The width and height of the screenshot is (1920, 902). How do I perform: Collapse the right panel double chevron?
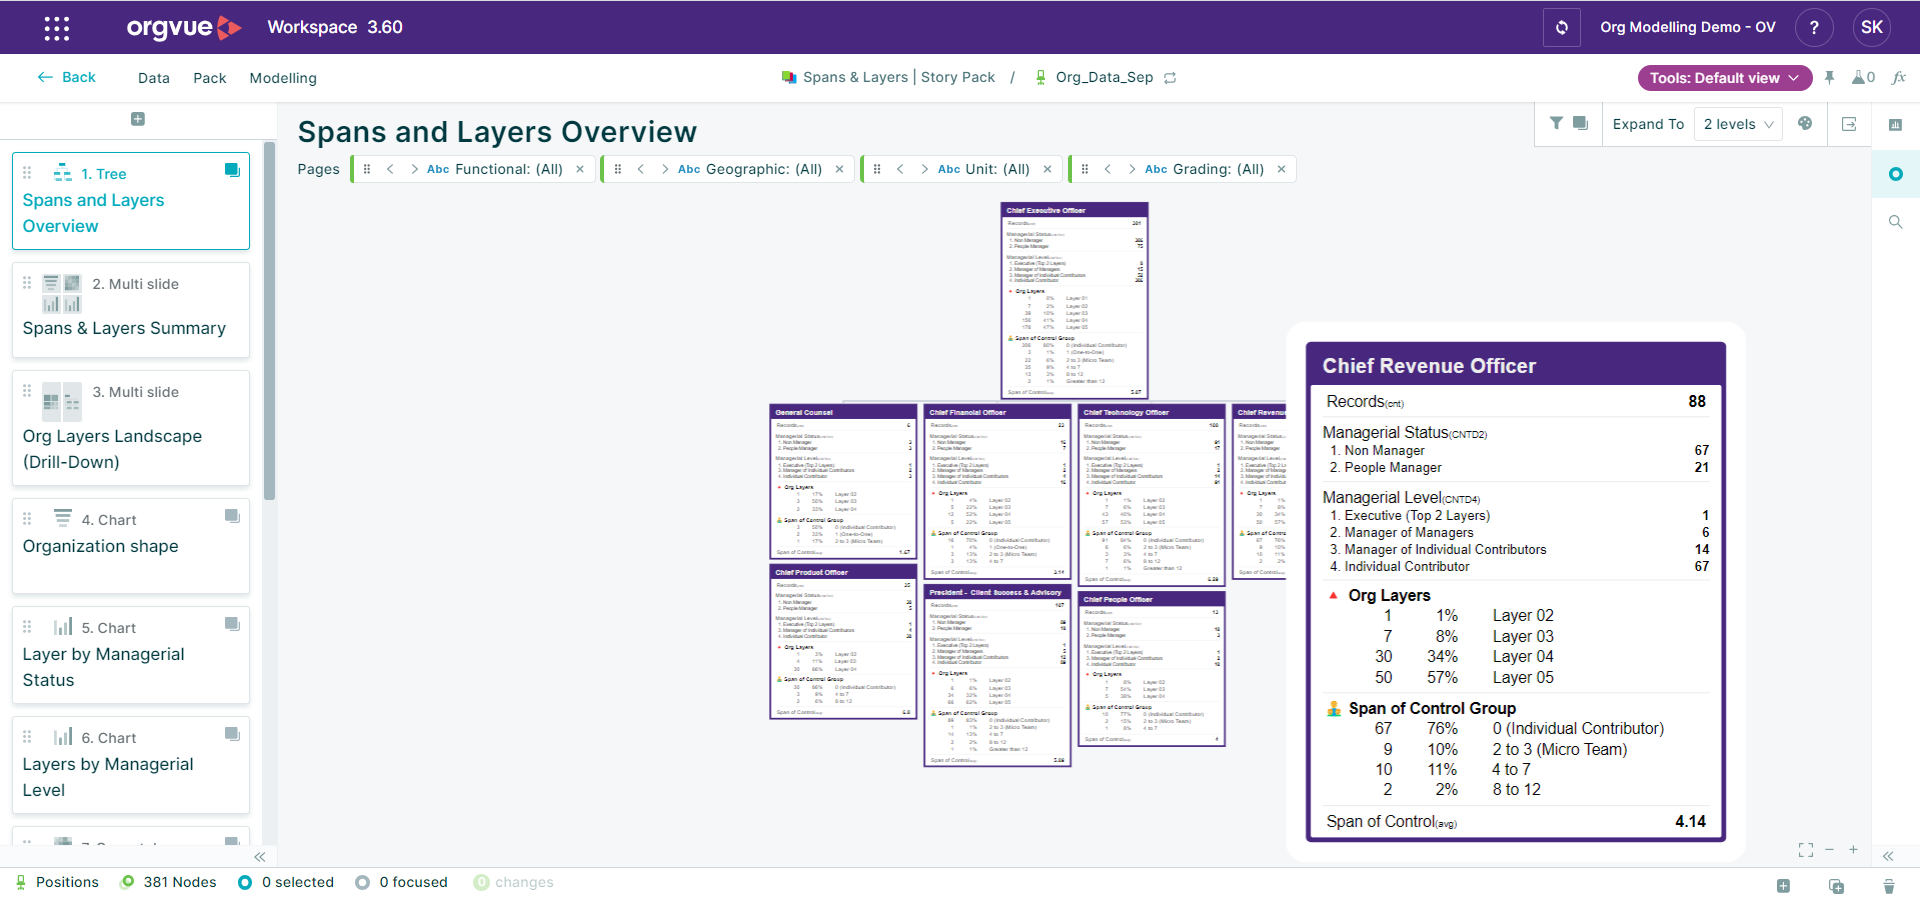pyautogui.click(x=1888, y=856)
